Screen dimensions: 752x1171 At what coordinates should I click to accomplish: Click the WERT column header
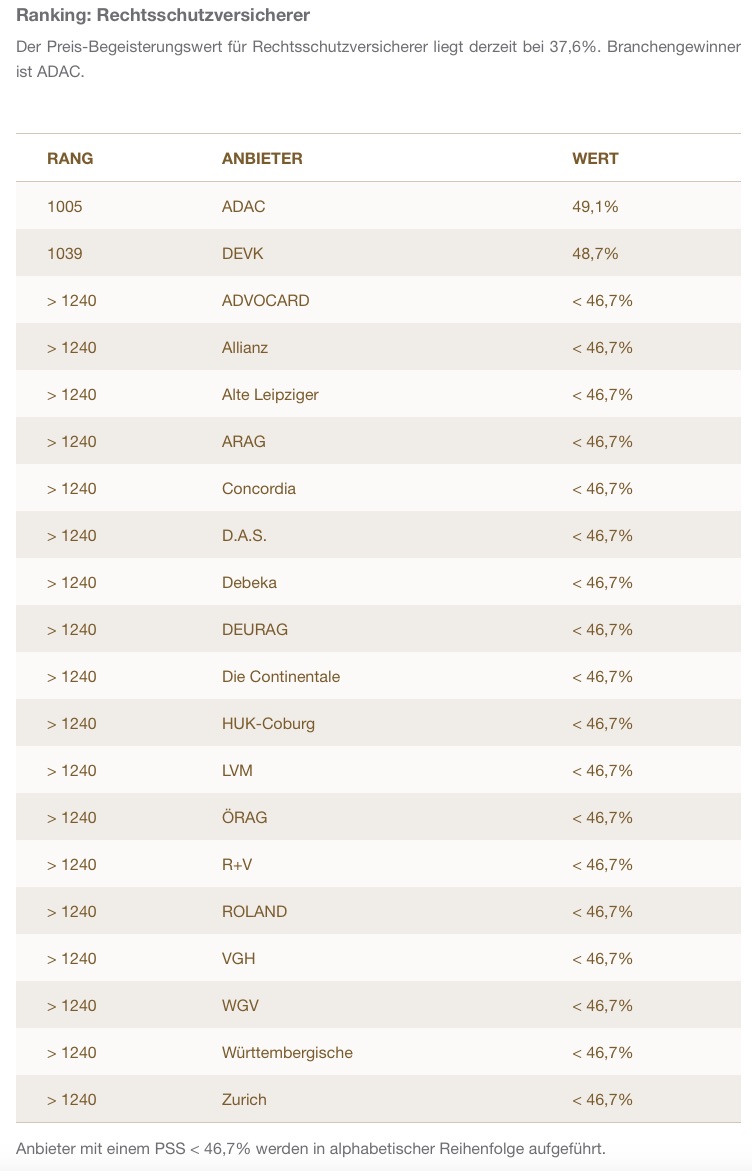[595, 158]
